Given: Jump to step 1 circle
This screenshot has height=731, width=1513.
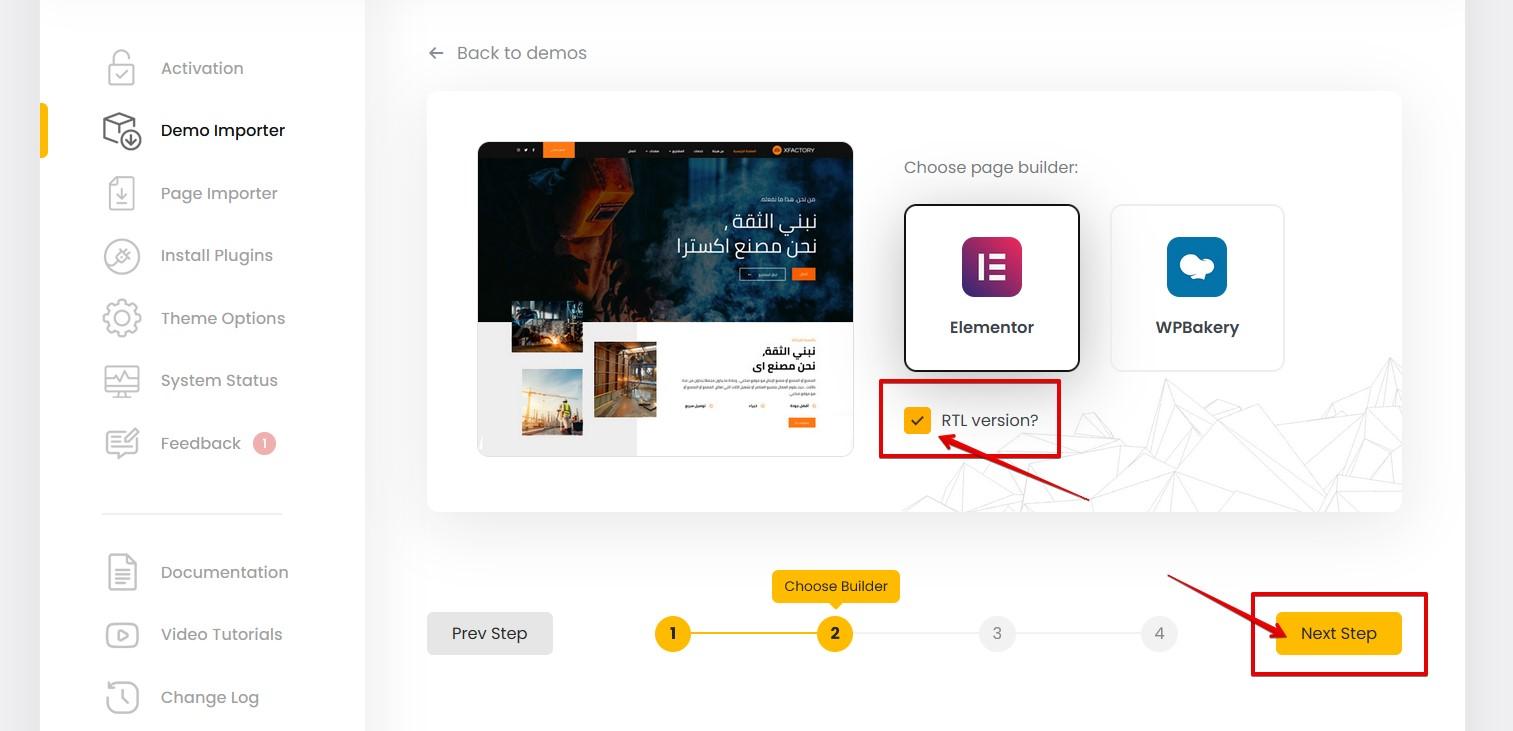Looking at the screenshot, I should pos(673,633).
